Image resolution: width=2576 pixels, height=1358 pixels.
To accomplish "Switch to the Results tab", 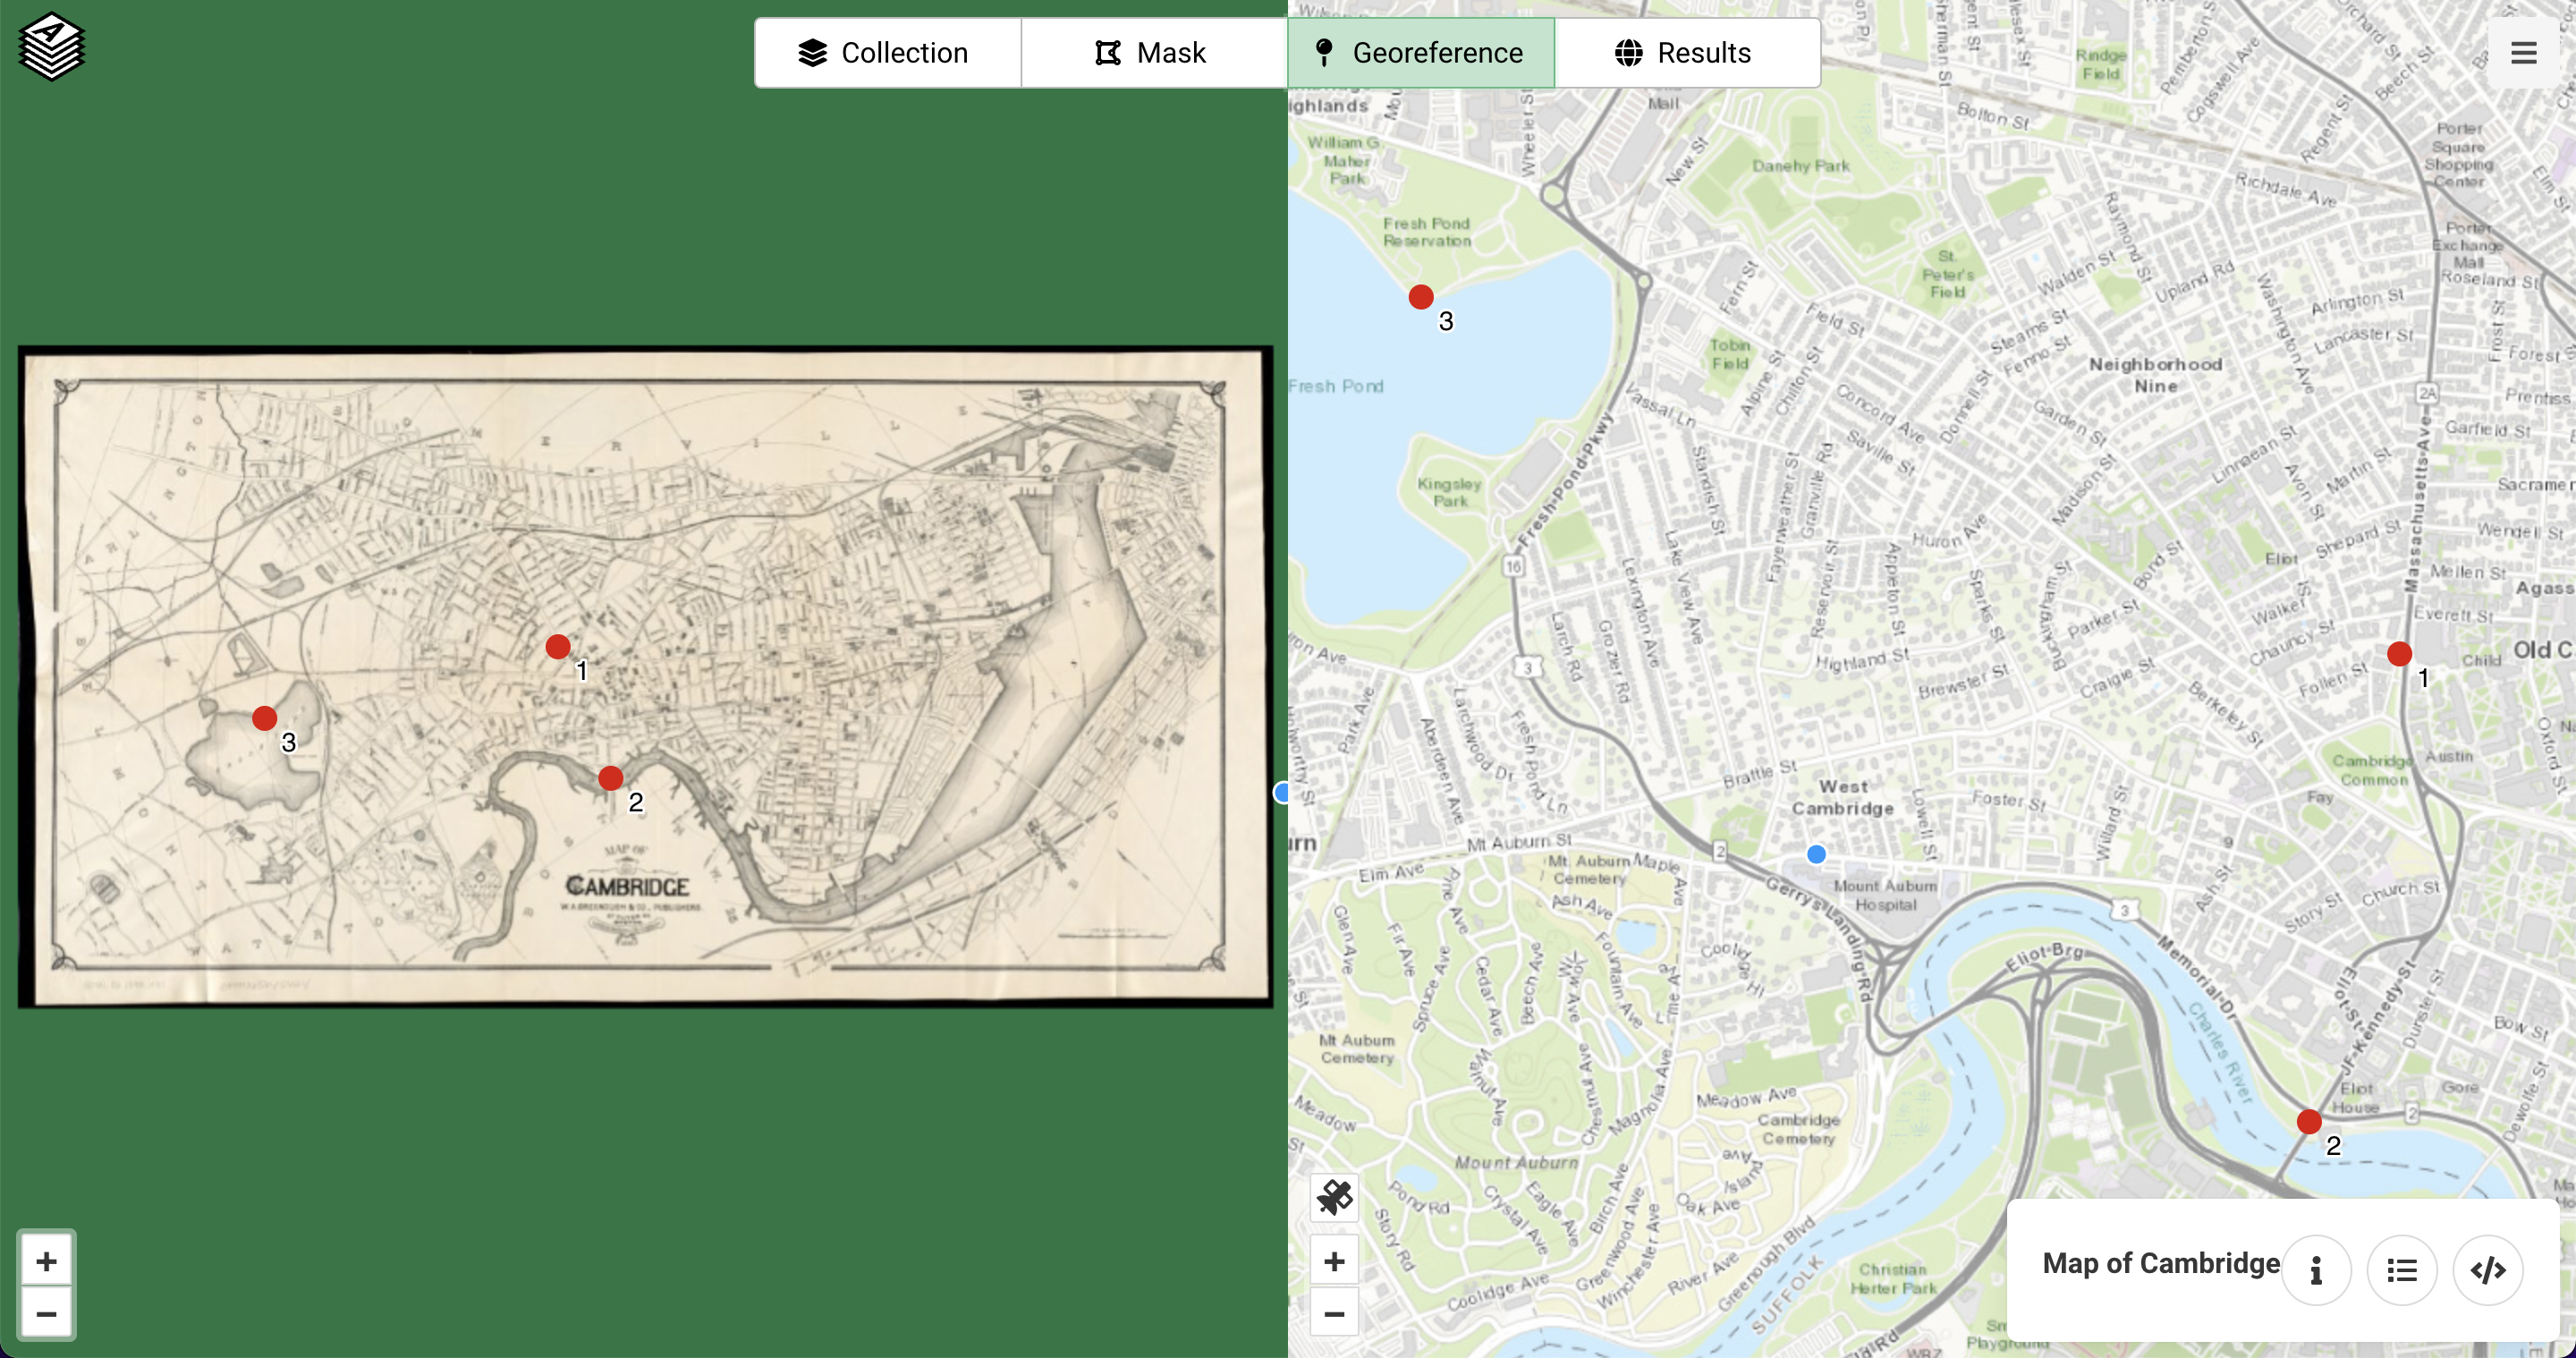I will pyautogui.click(x=1683, y=51).
